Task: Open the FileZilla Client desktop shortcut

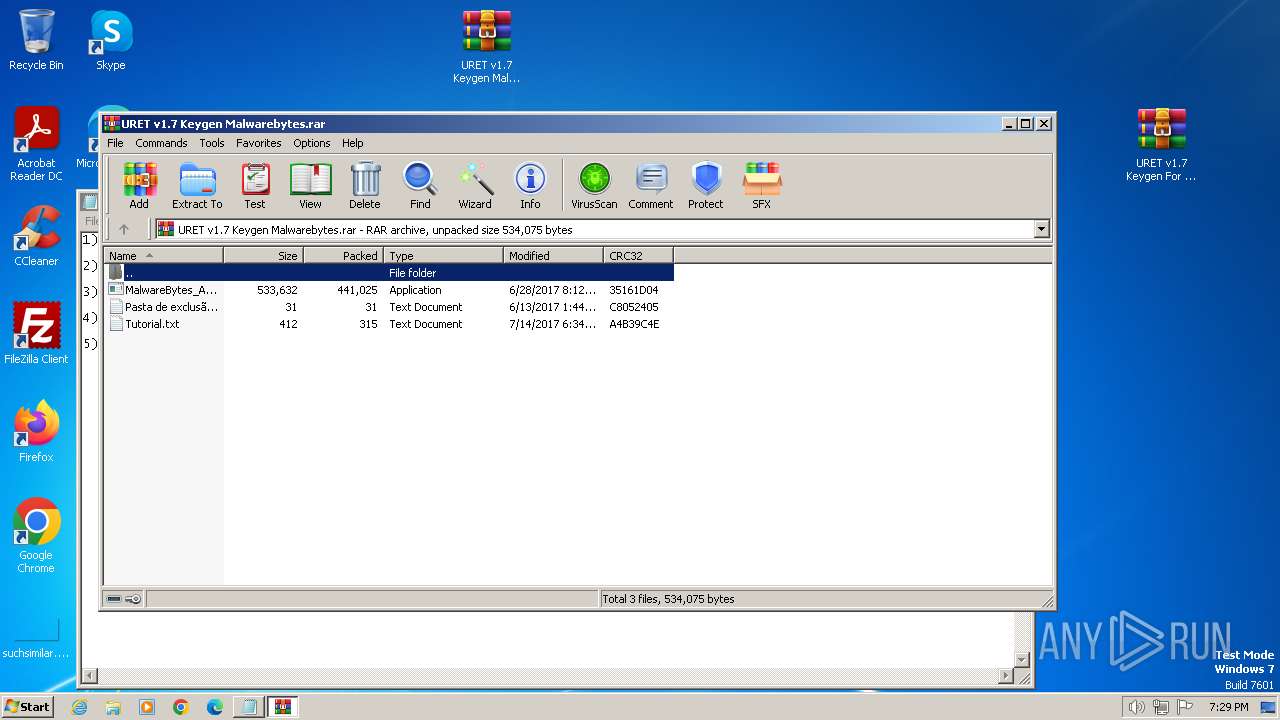Action: click(x=36, y=333)
